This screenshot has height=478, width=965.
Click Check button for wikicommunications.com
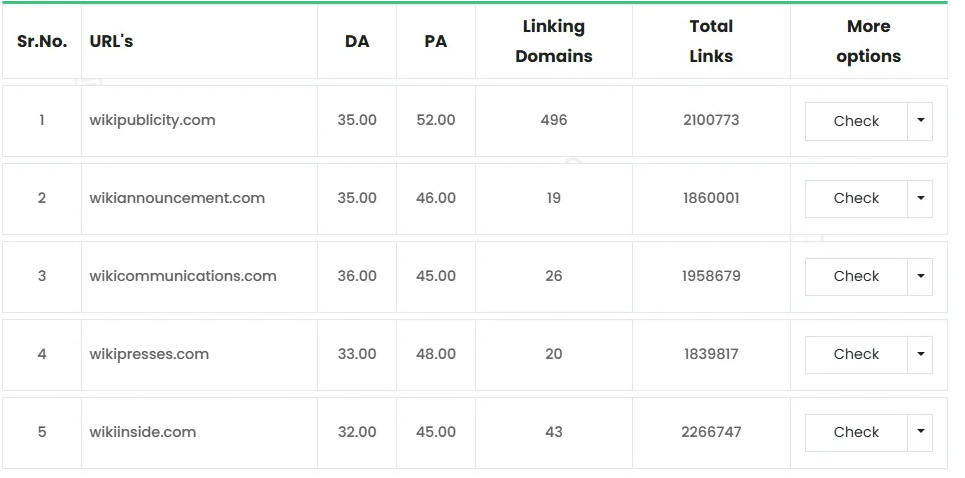856,276
